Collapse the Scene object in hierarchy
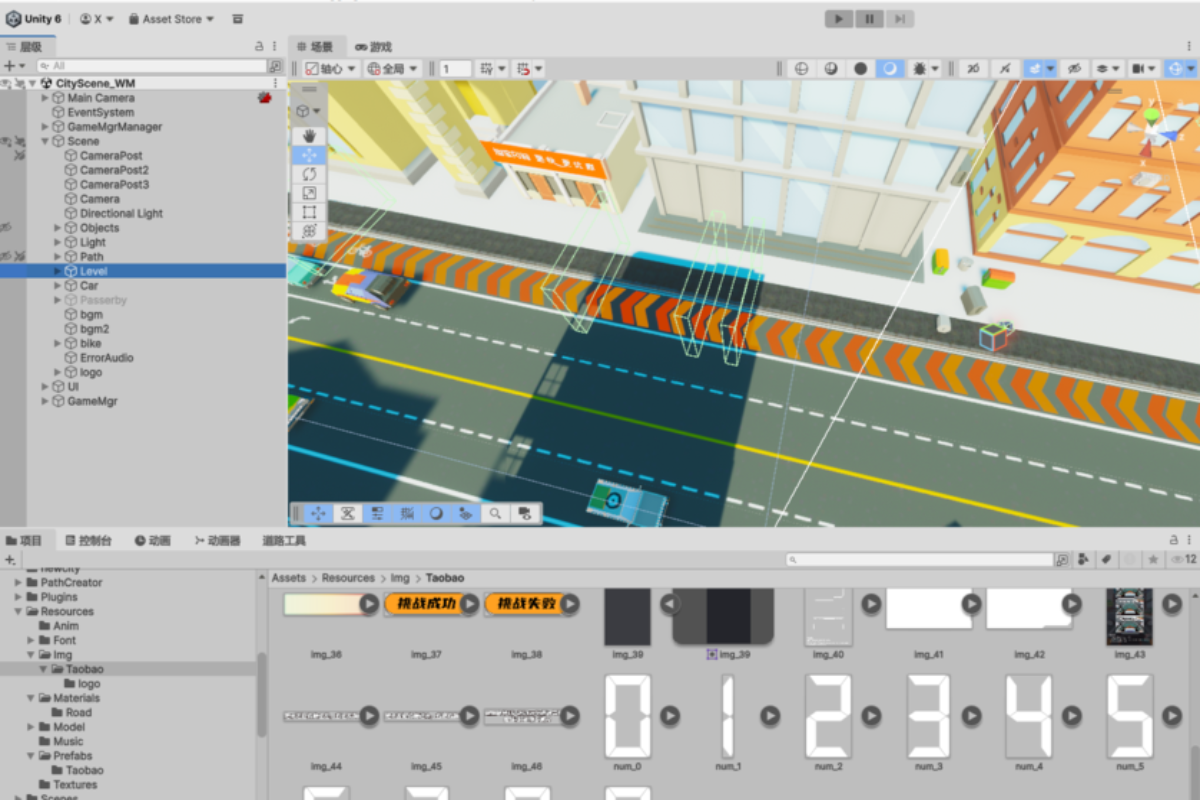 click(45, 141)
